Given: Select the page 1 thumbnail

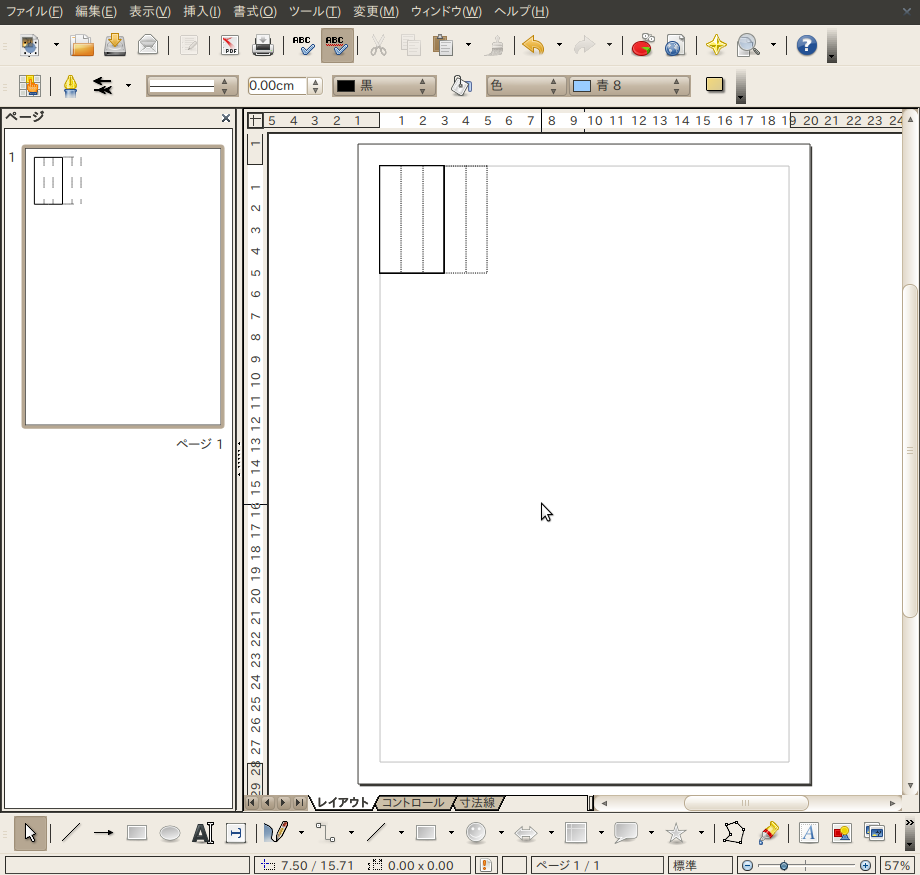Looking at the screenshot, I should pos(123,286).
